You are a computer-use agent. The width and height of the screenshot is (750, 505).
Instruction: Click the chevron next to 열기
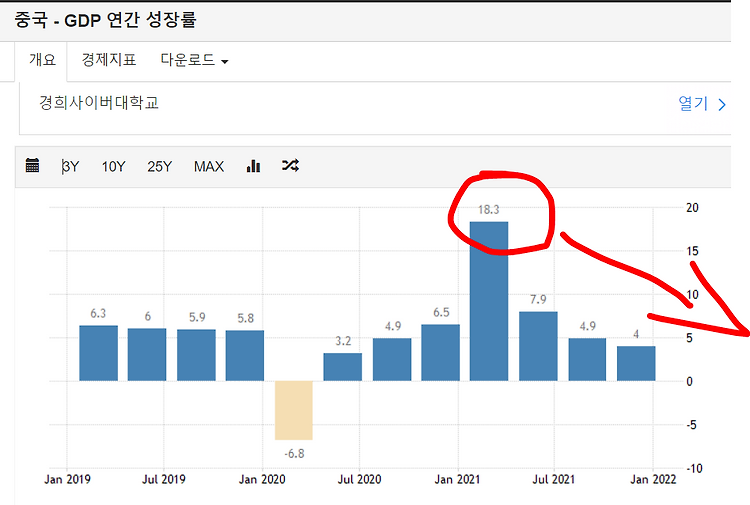(x=722, y=105)
